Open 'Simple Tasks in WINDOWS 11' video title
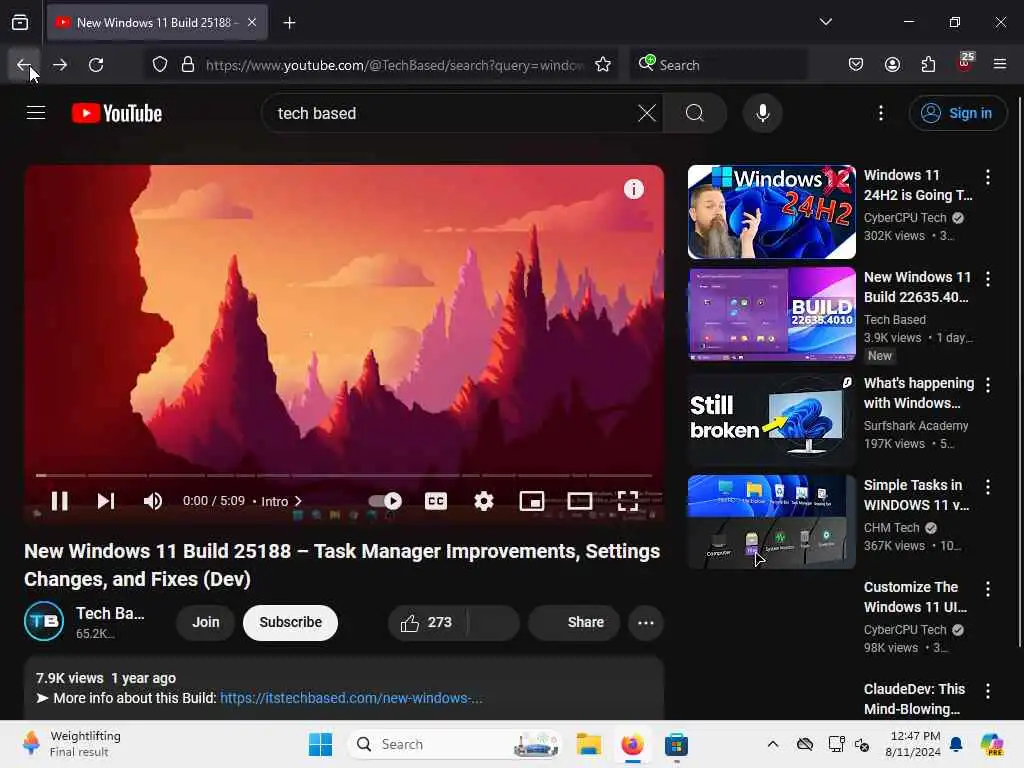The width and height of the screenshot is (1024, 768). click(x=916, y=495)
